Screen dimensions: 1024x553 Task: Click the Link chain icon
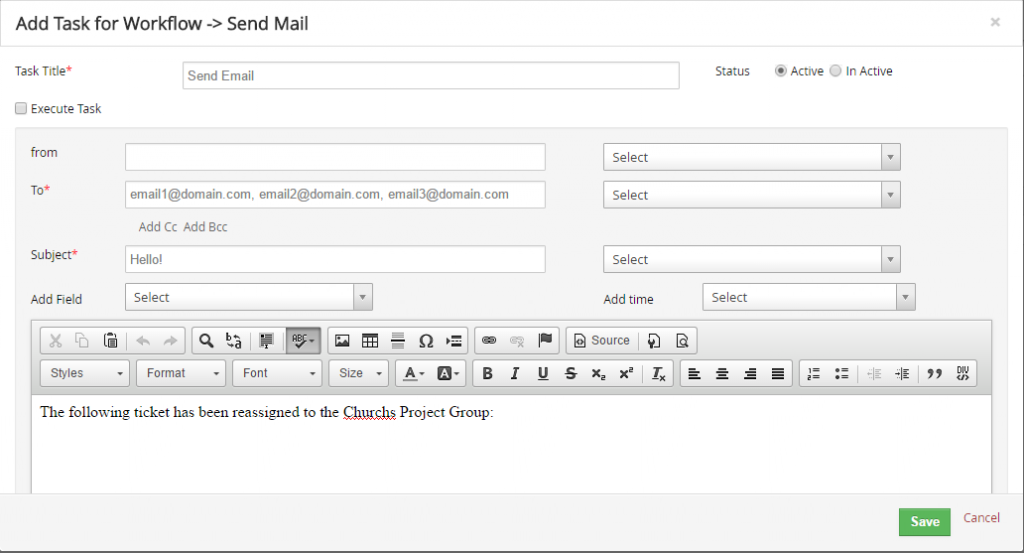tap(489, 341)
